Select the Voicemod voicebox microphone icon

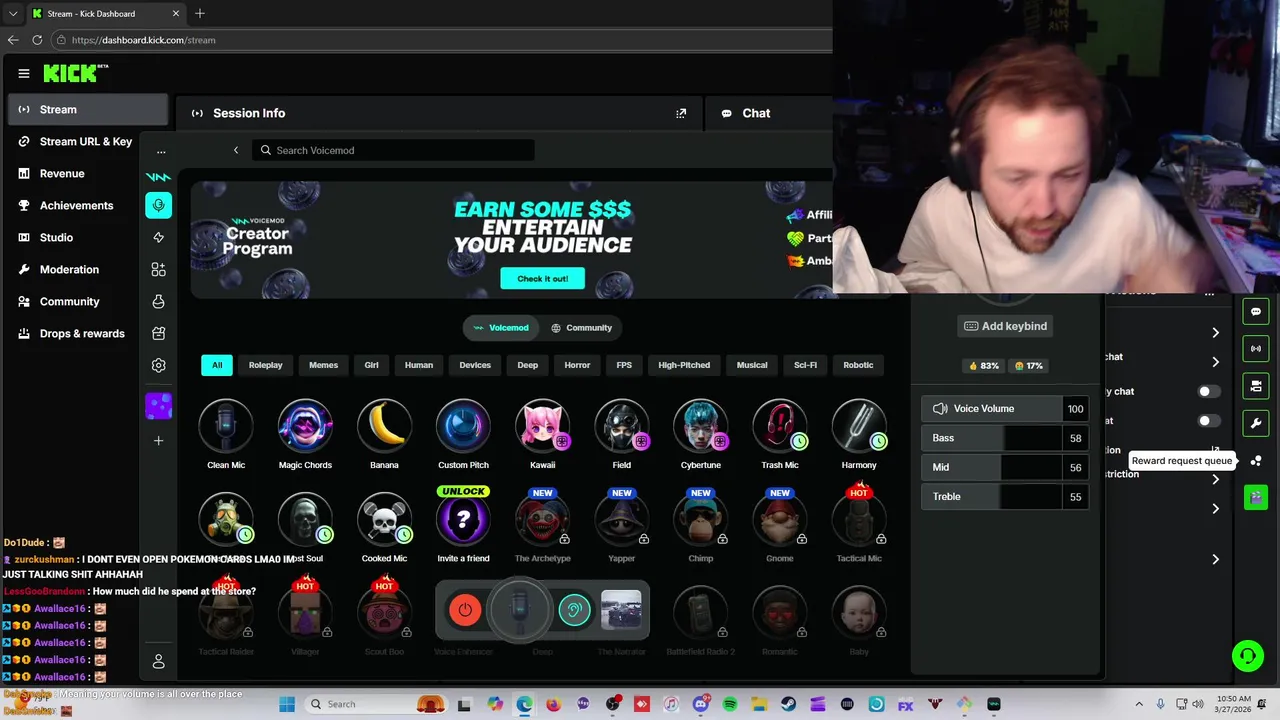coord(158,205)
